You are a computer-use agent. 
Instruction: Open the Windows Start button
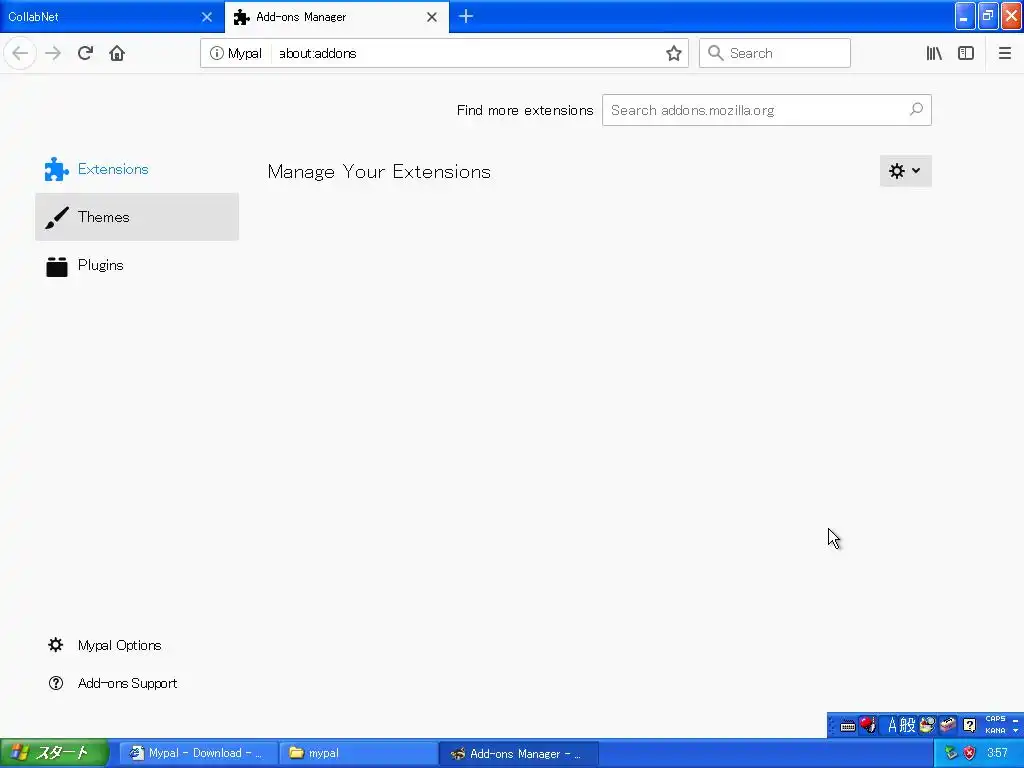pos(54,753)
